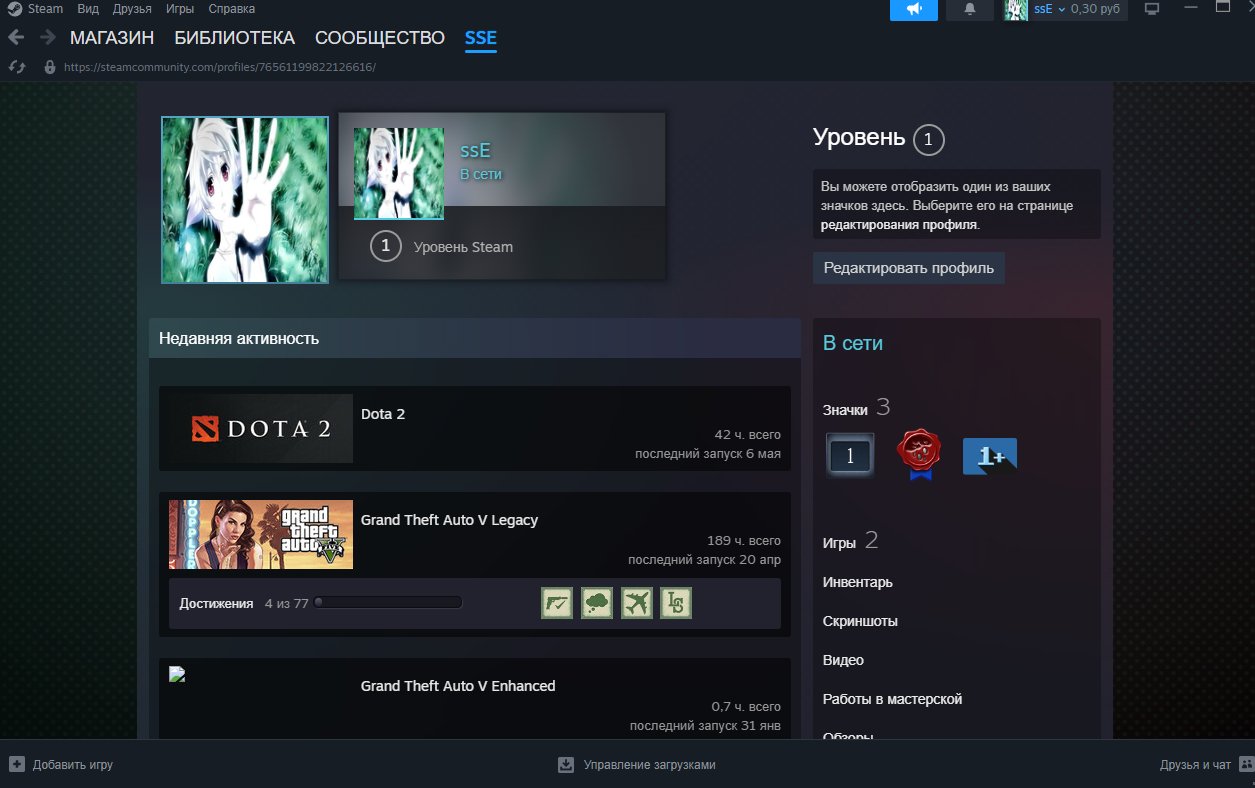Click the blue 1+ badge
The width and height of the screenshot is (1255, 788).
(x=989, y=455)
